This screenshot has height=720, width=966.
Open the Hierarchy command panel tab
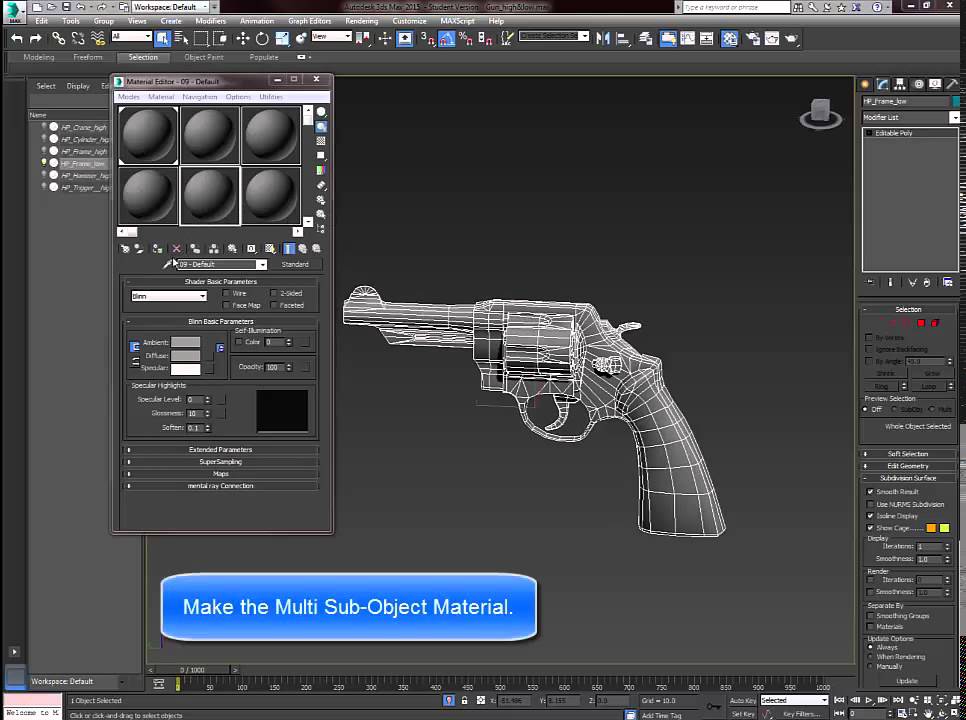900,84
